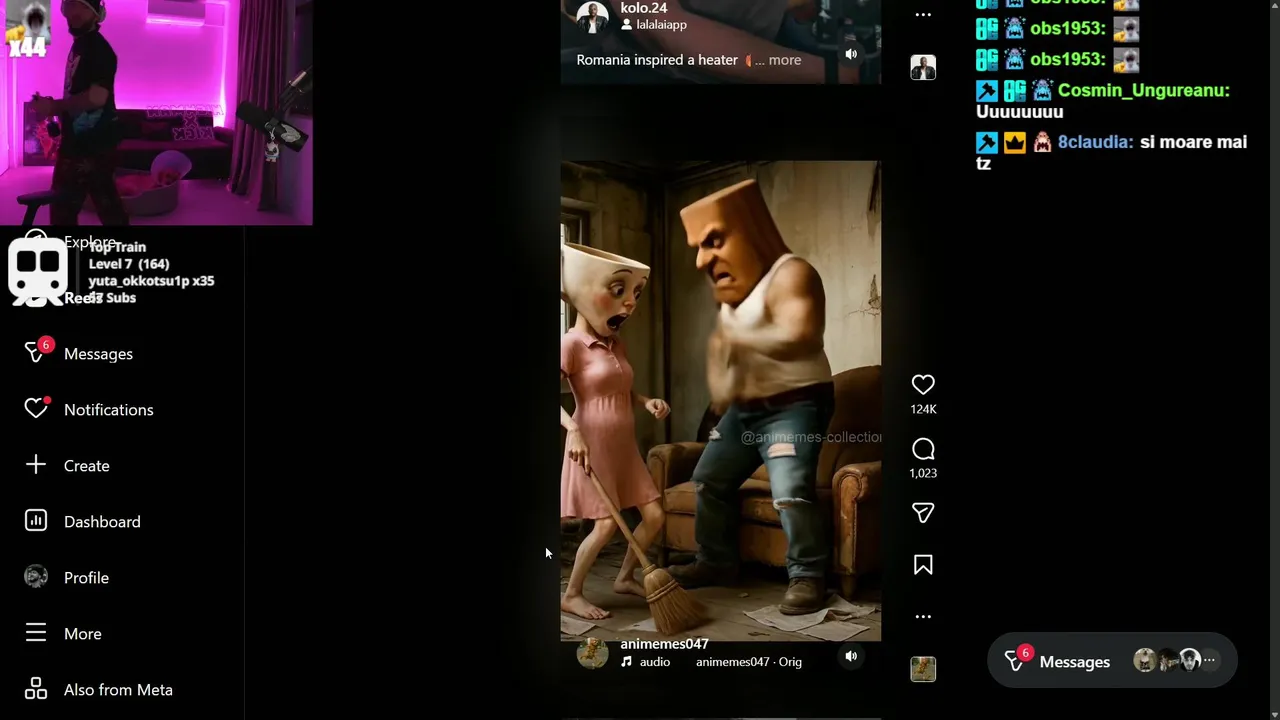Click the Profile avatar icon in sidebar
This screenshot has width=1280, height=720.
tap(36, 577)
